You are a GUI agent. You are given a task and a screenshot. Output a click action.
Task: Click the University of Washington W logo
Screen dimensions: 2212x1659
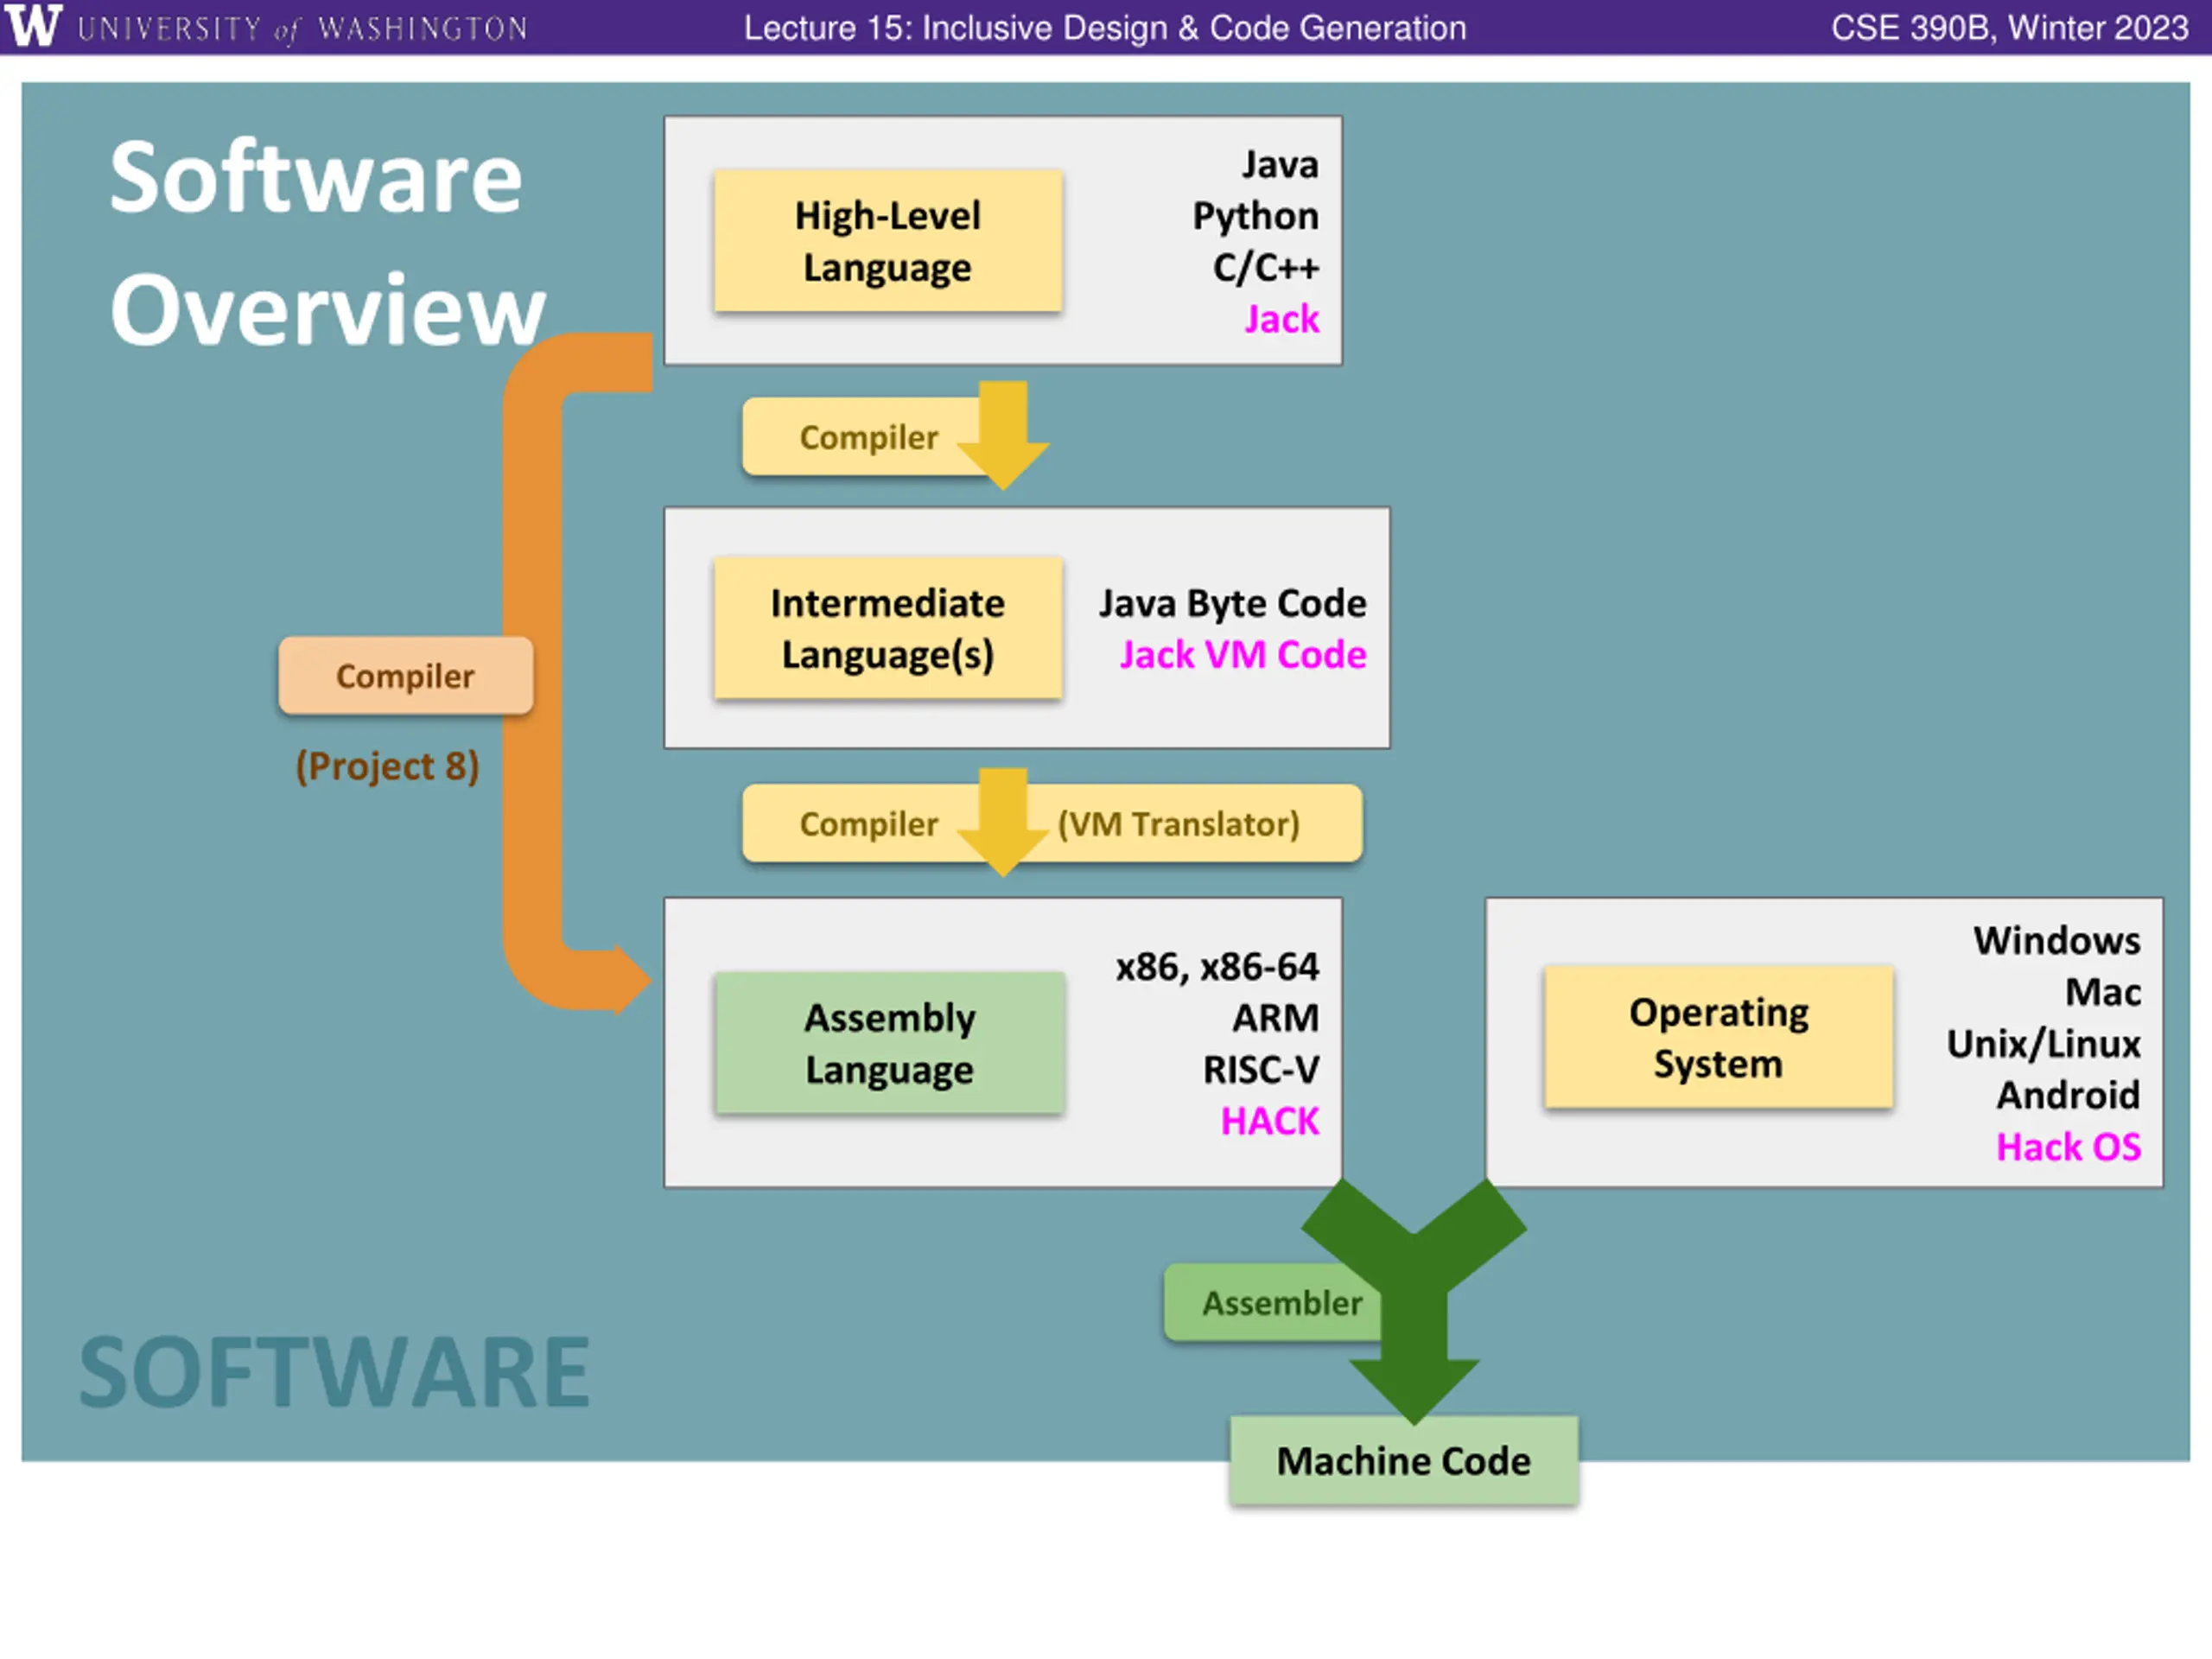pyautogui.click(x=32, y=26)
